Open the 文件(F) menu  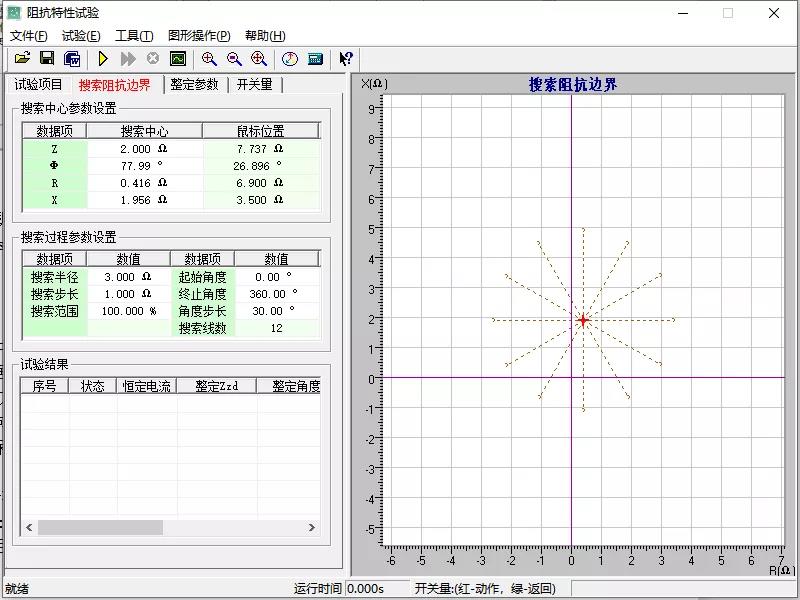click(28, 36)
